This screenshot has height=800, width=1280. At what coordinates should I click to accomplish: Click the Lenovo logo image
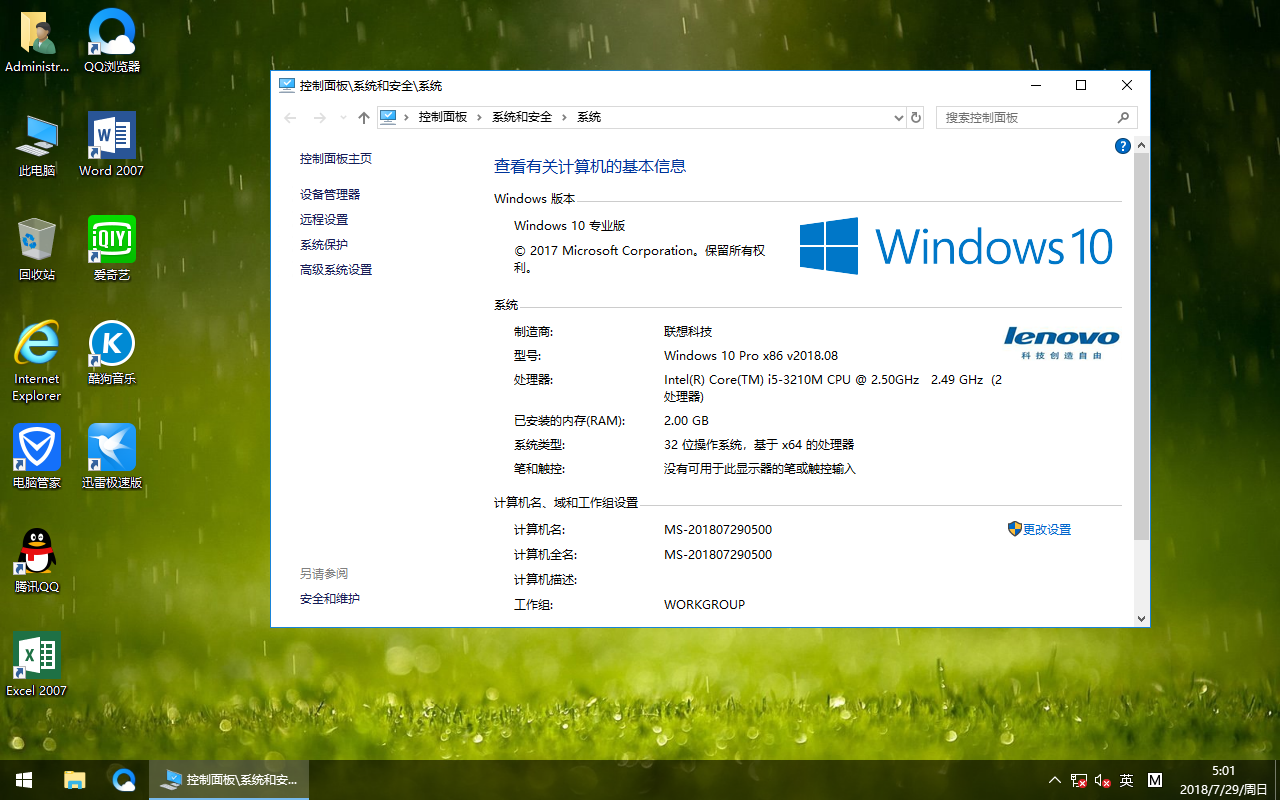(x=1061, y=342)
